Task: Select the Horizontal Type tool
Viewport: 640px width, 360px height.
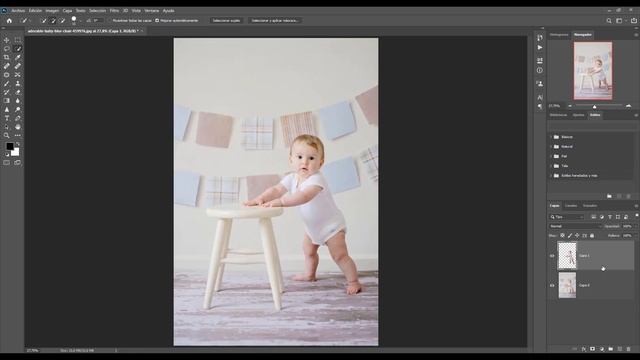Action: [7, 118]
